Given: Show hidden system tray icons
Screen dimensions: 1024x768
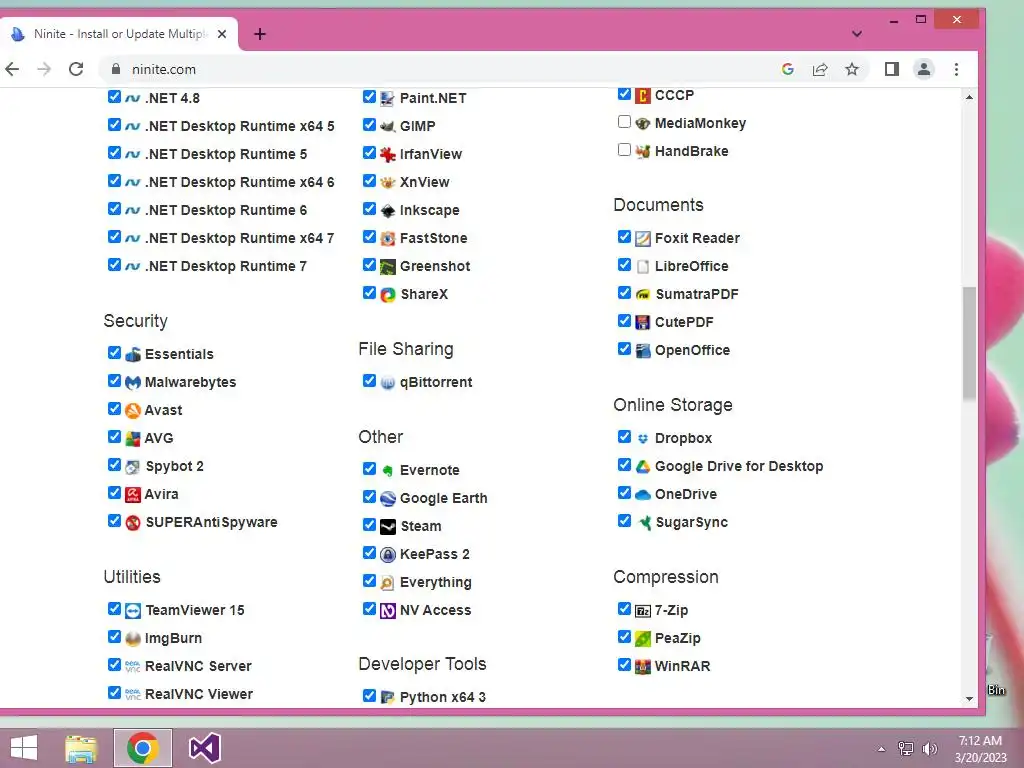Looking at the screenshot, I should pos(882,749).
